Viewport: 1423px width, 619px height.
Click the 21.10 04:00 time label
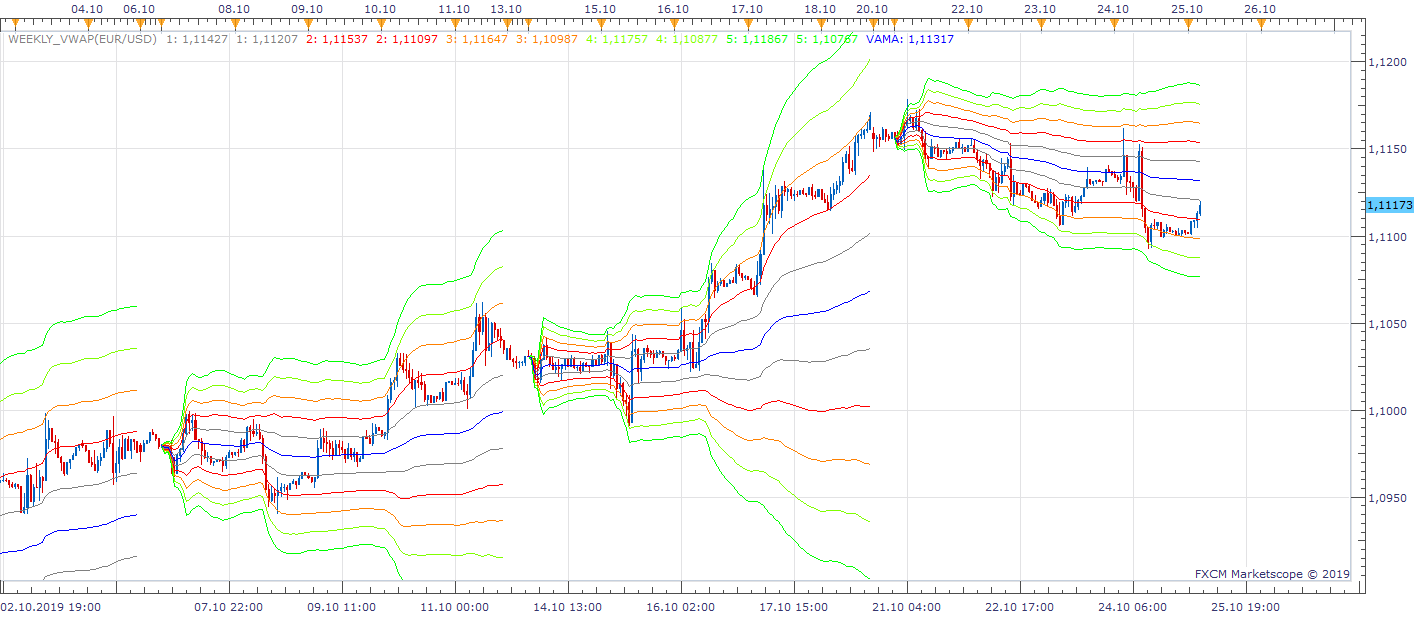907,606
